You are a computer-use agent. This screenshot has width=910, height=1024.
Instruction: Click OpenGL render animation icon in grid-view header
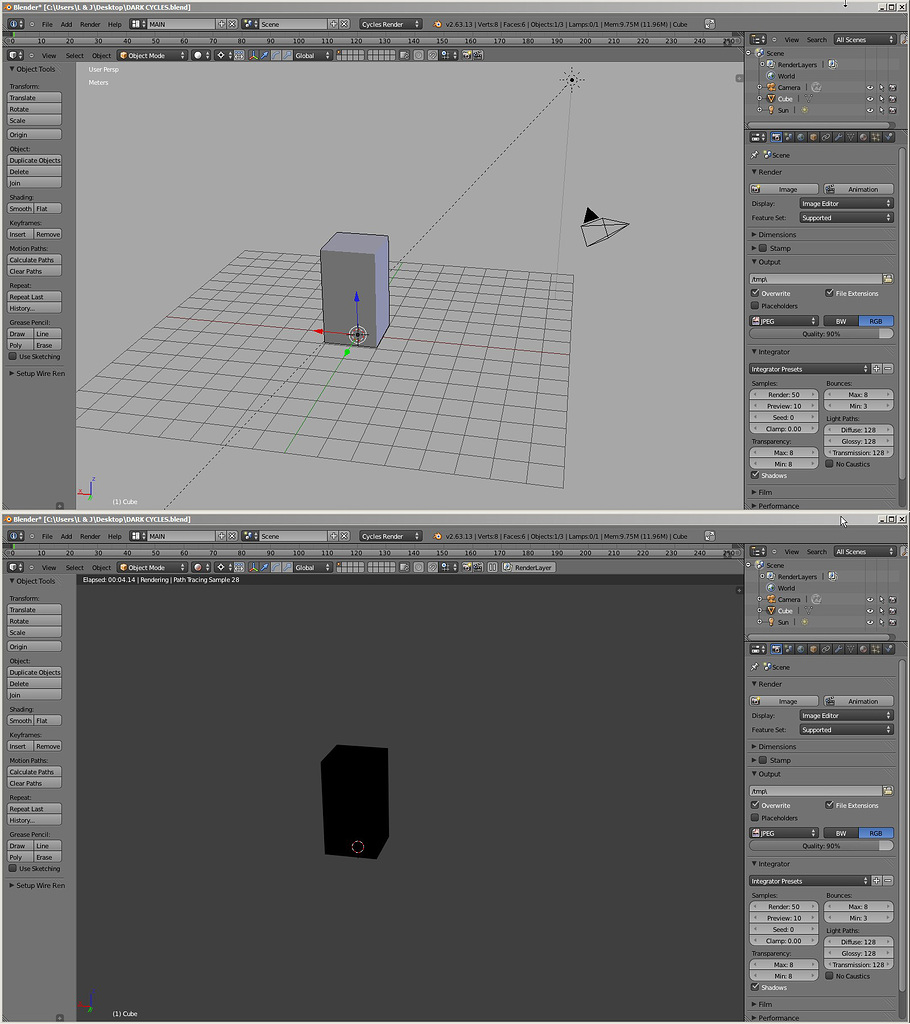pos(478,56)
